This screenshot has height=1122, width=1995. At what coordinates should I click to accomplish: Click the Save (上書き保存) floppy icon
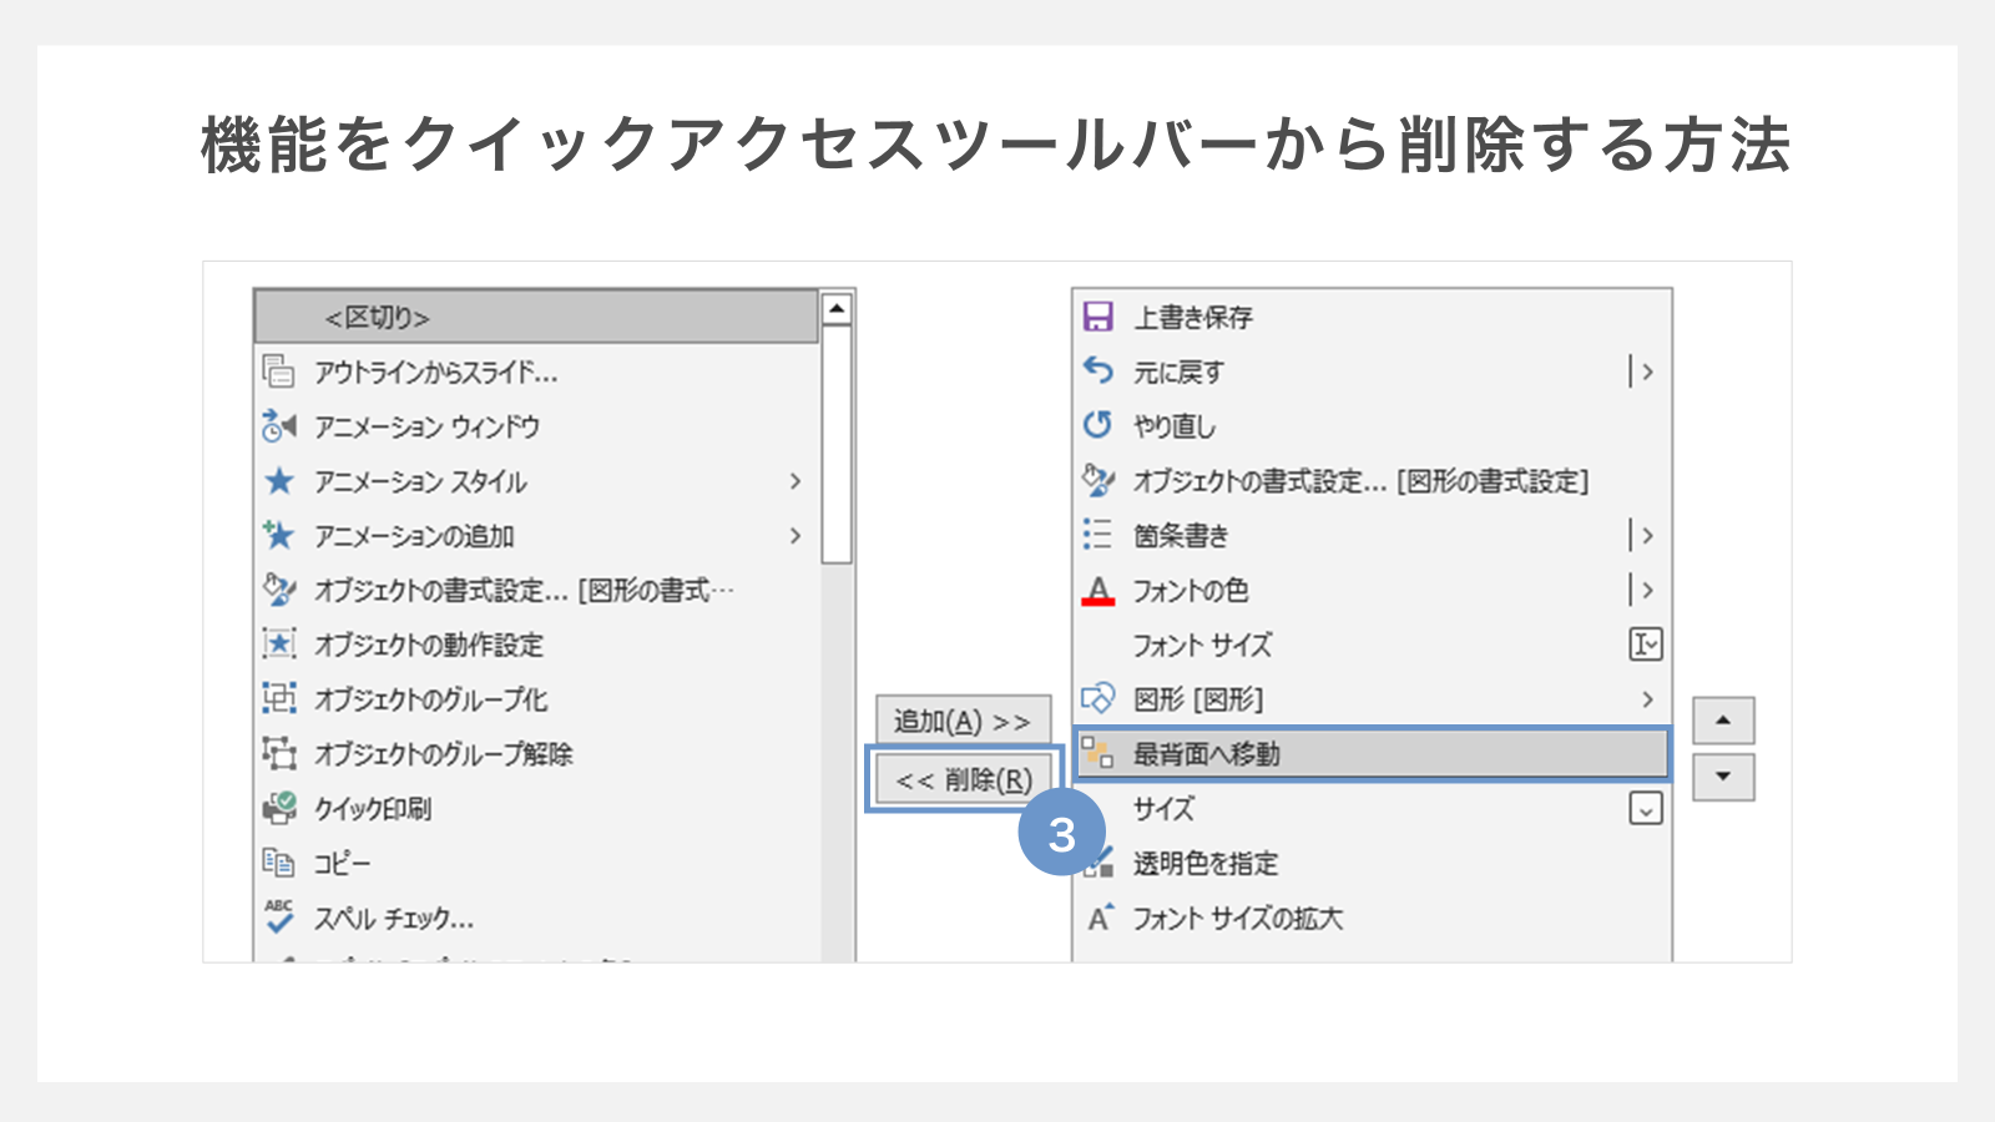pyautogui.click(x=1098, y=317)
